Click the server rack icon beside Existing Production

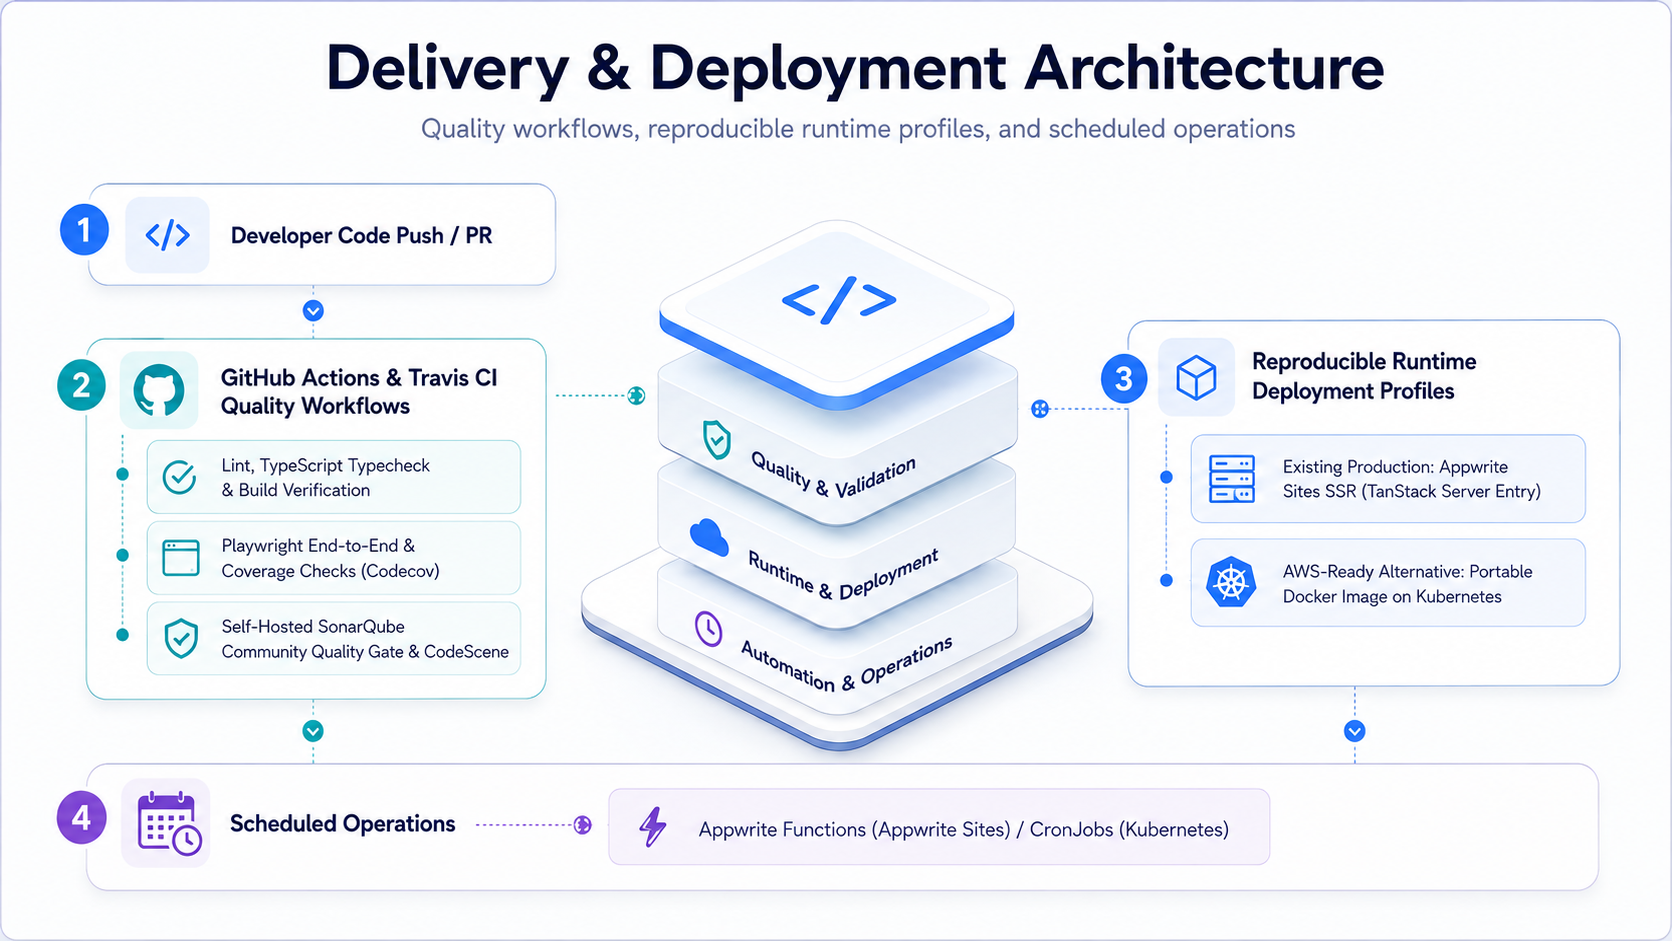tap(1232, 479)
